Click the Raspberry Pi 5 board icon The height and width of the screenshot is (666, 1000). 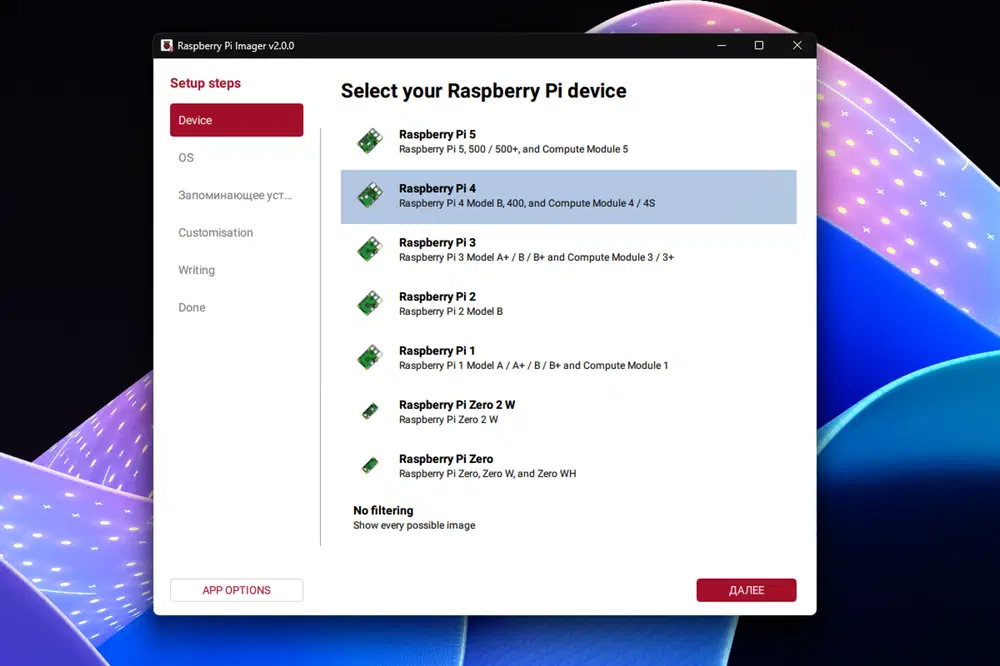pos(369,141)
